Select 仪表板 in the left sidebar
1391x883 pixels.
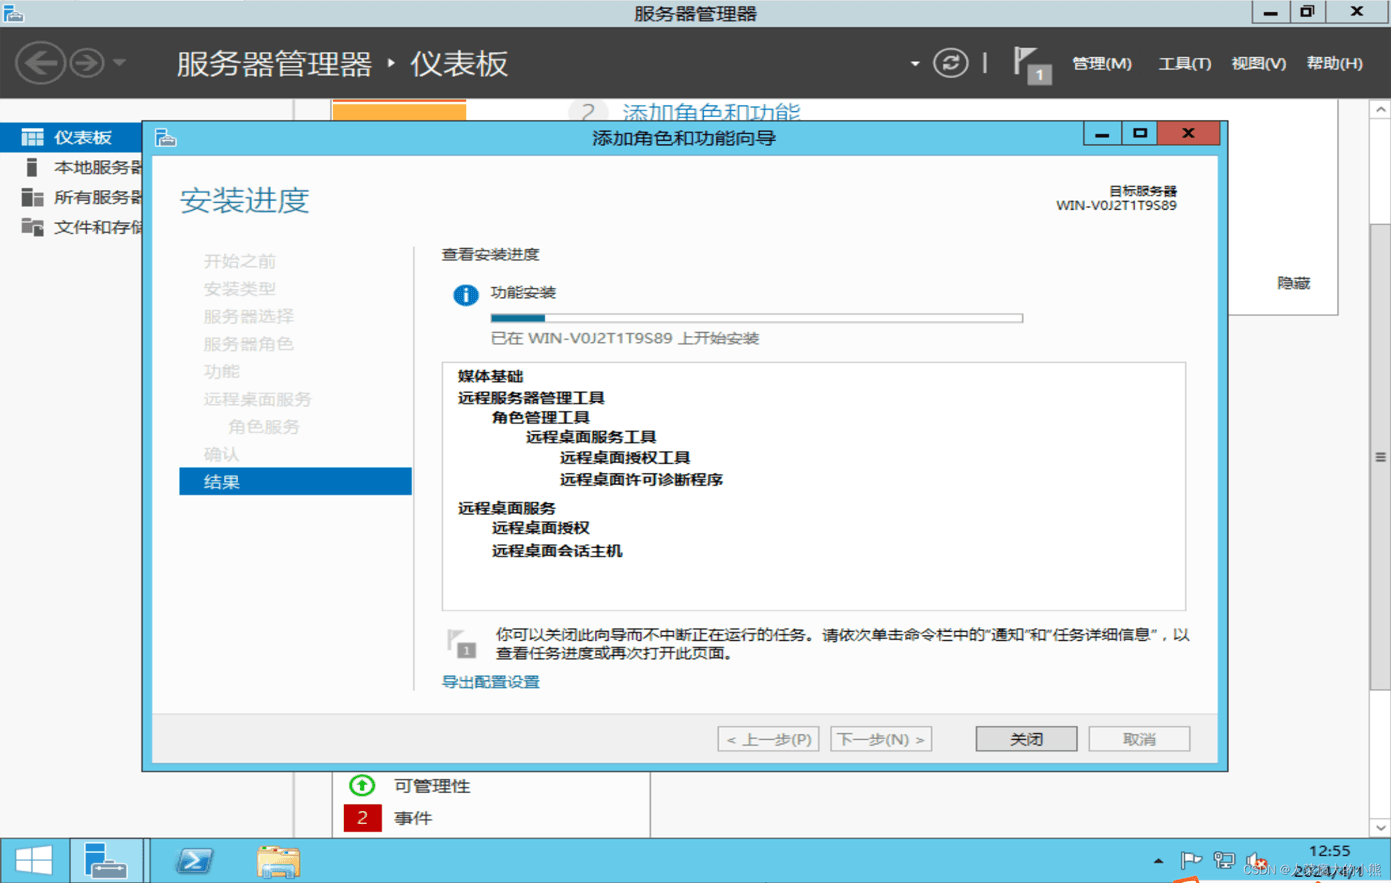point(82,137)
